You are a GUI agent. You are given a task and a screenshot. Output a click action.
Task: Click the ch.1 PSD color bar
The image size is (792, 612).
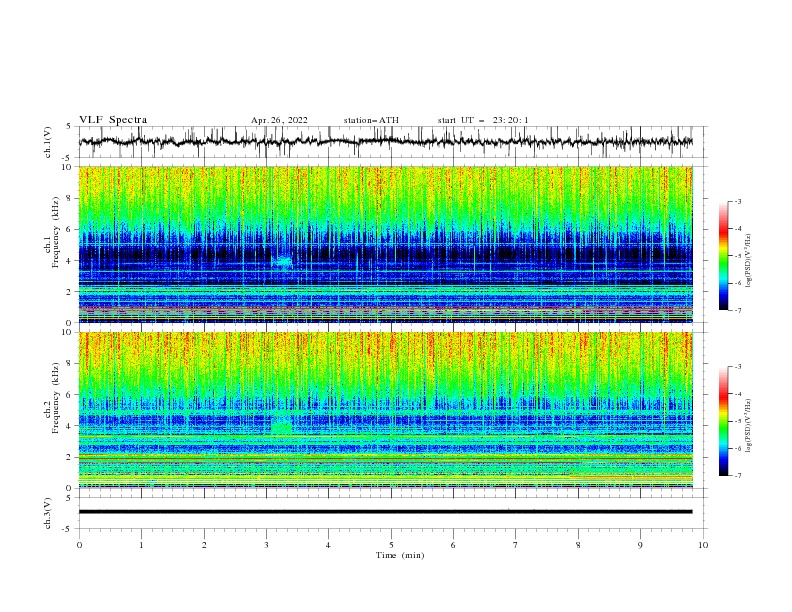coord(723,256)
